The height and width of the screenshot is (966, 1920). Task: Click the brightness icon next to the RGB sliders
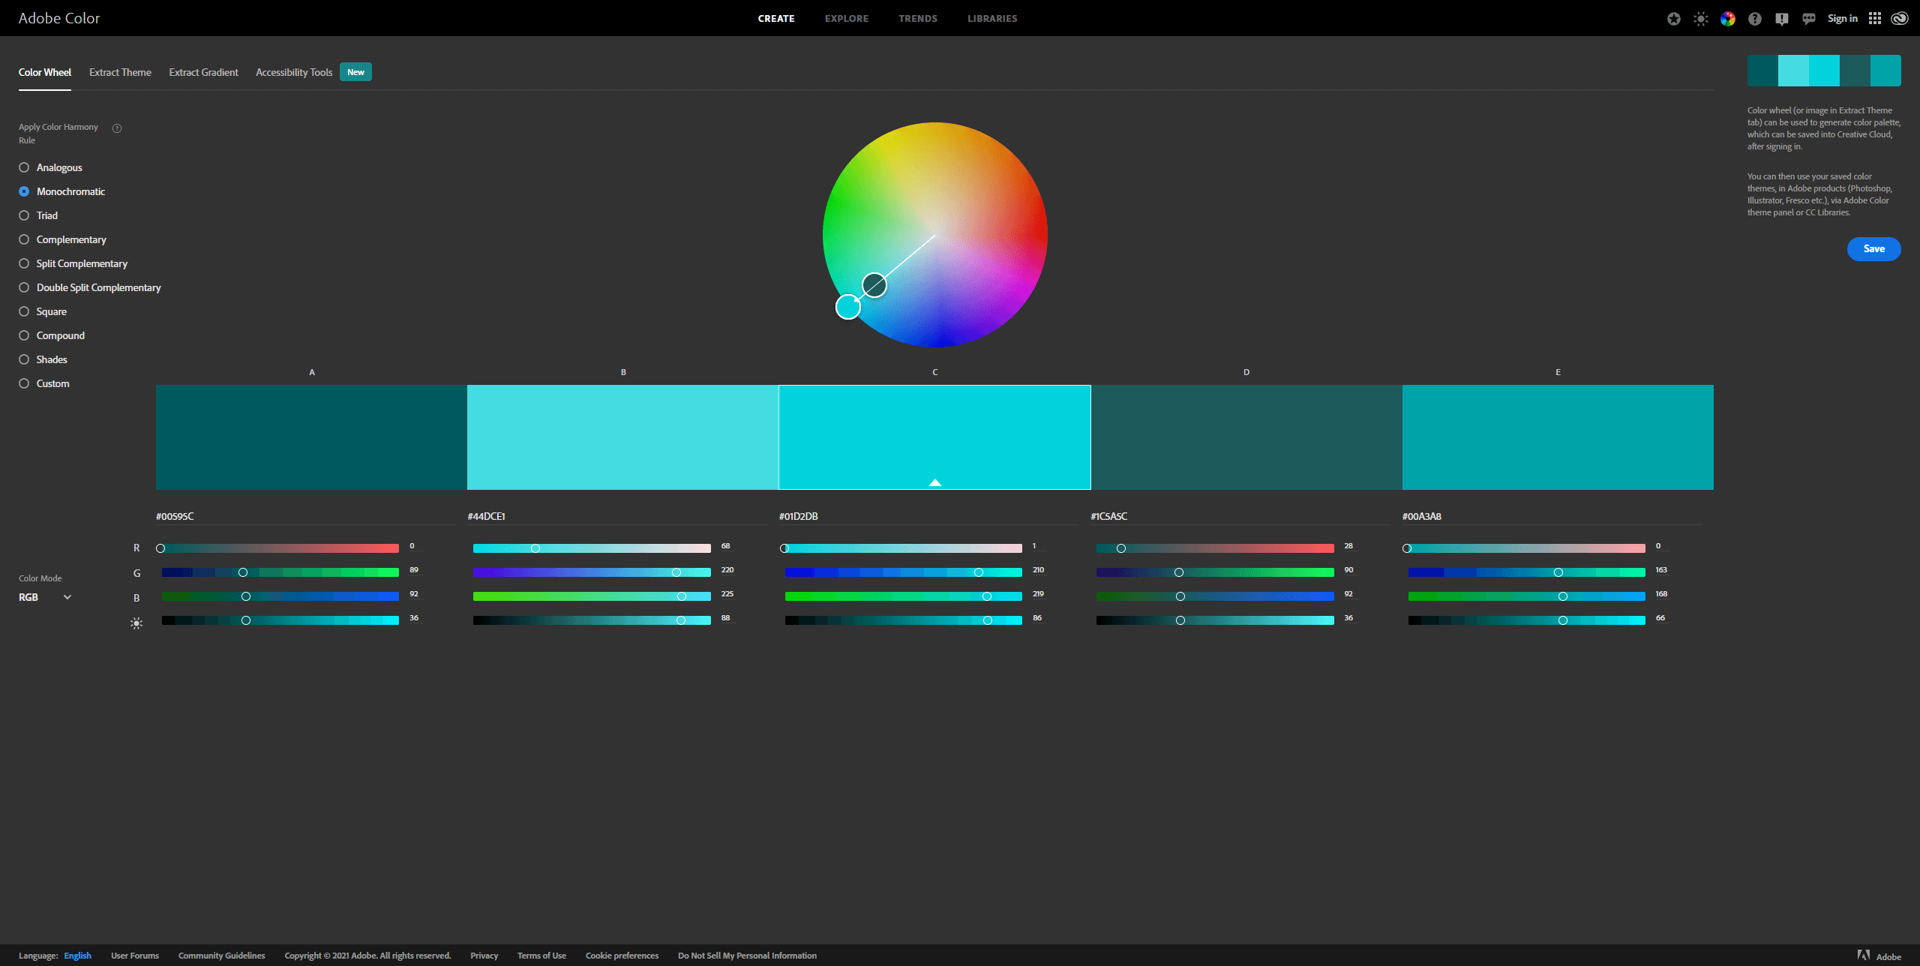136,622
